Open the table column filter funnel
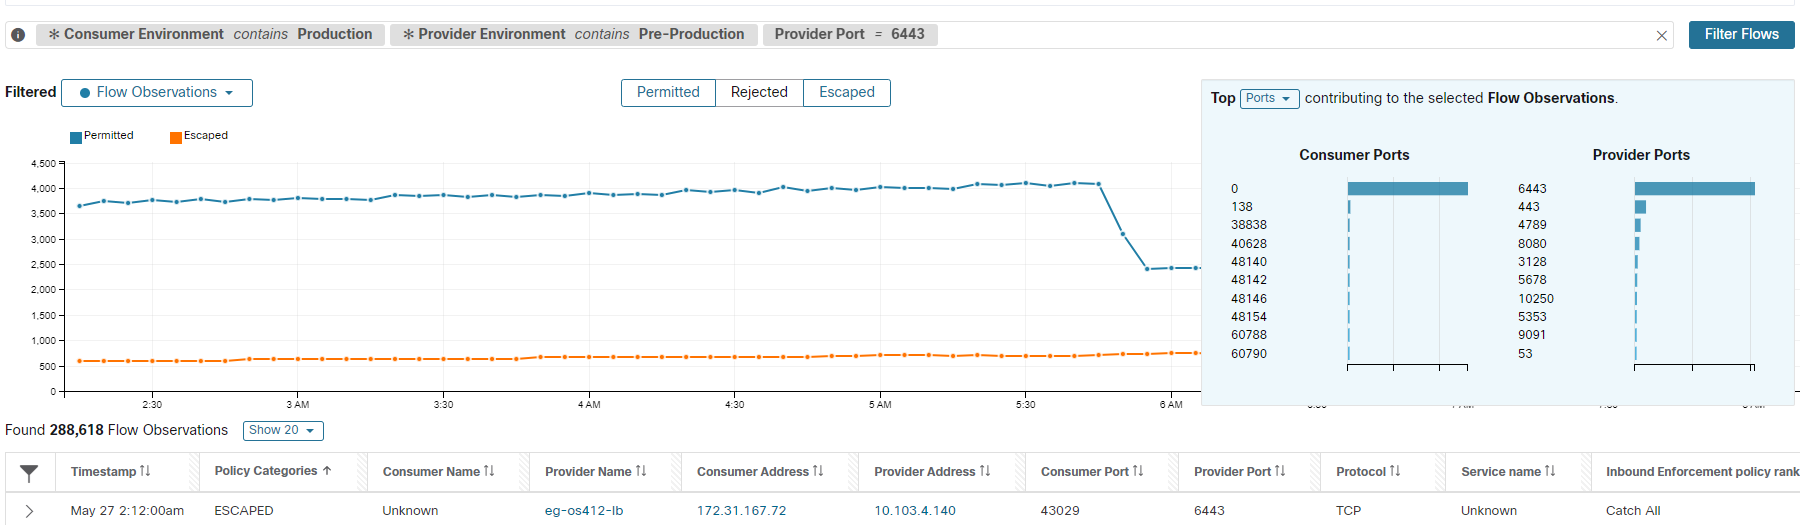 tap(29, 473)
